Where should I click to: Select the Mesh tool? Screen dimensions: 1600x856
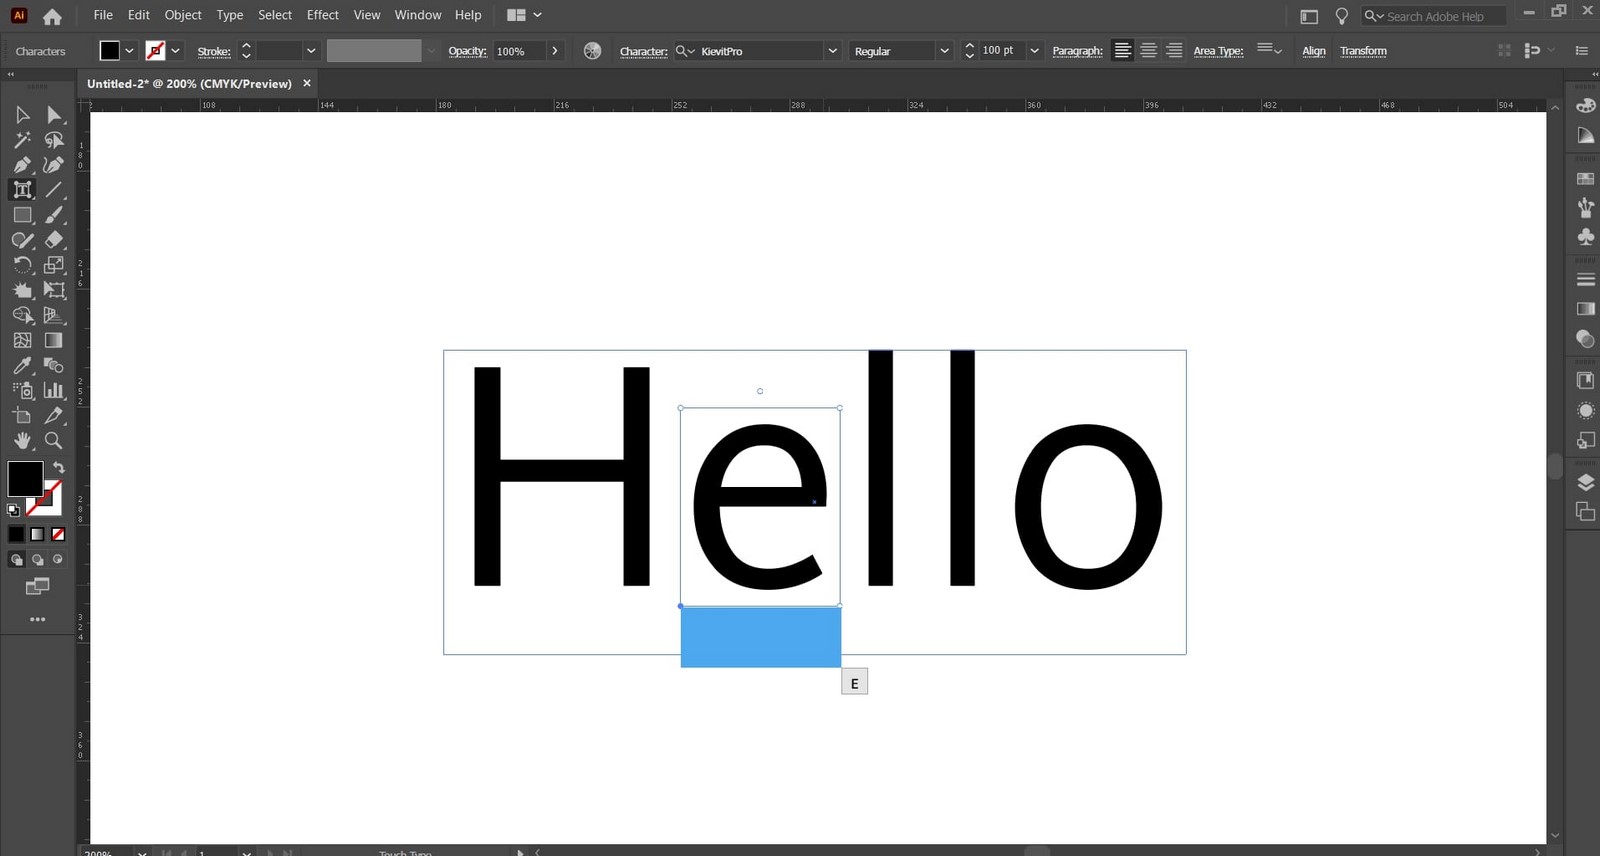[22, 340]
